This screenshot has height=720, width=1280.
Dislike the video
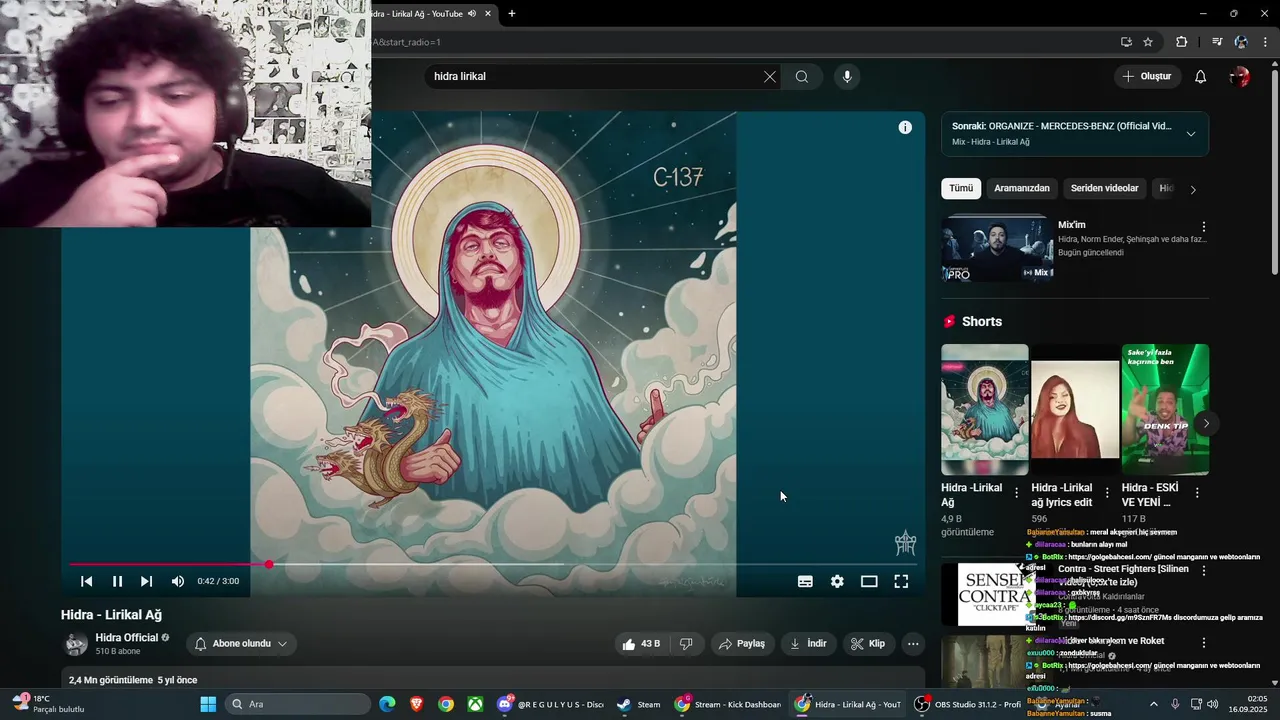click(x=686, y=644)
